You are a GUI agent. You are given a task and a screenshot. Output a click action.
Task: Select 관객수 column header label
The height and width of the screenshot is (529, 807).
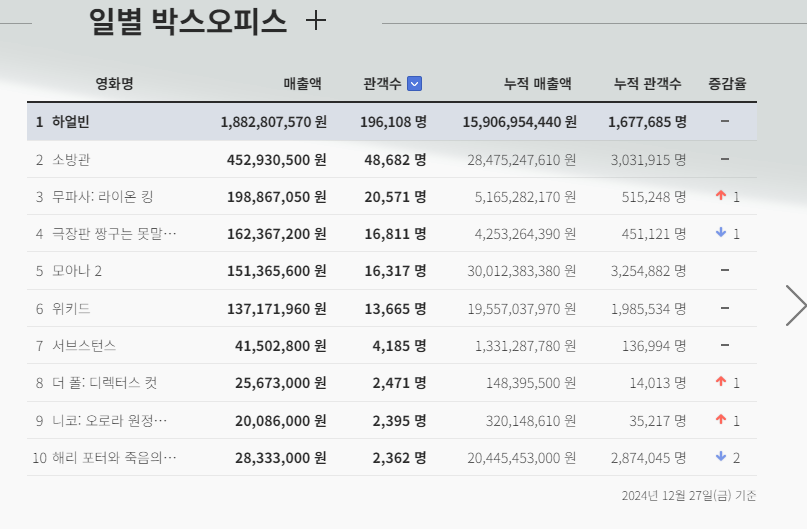click(382, 83)
